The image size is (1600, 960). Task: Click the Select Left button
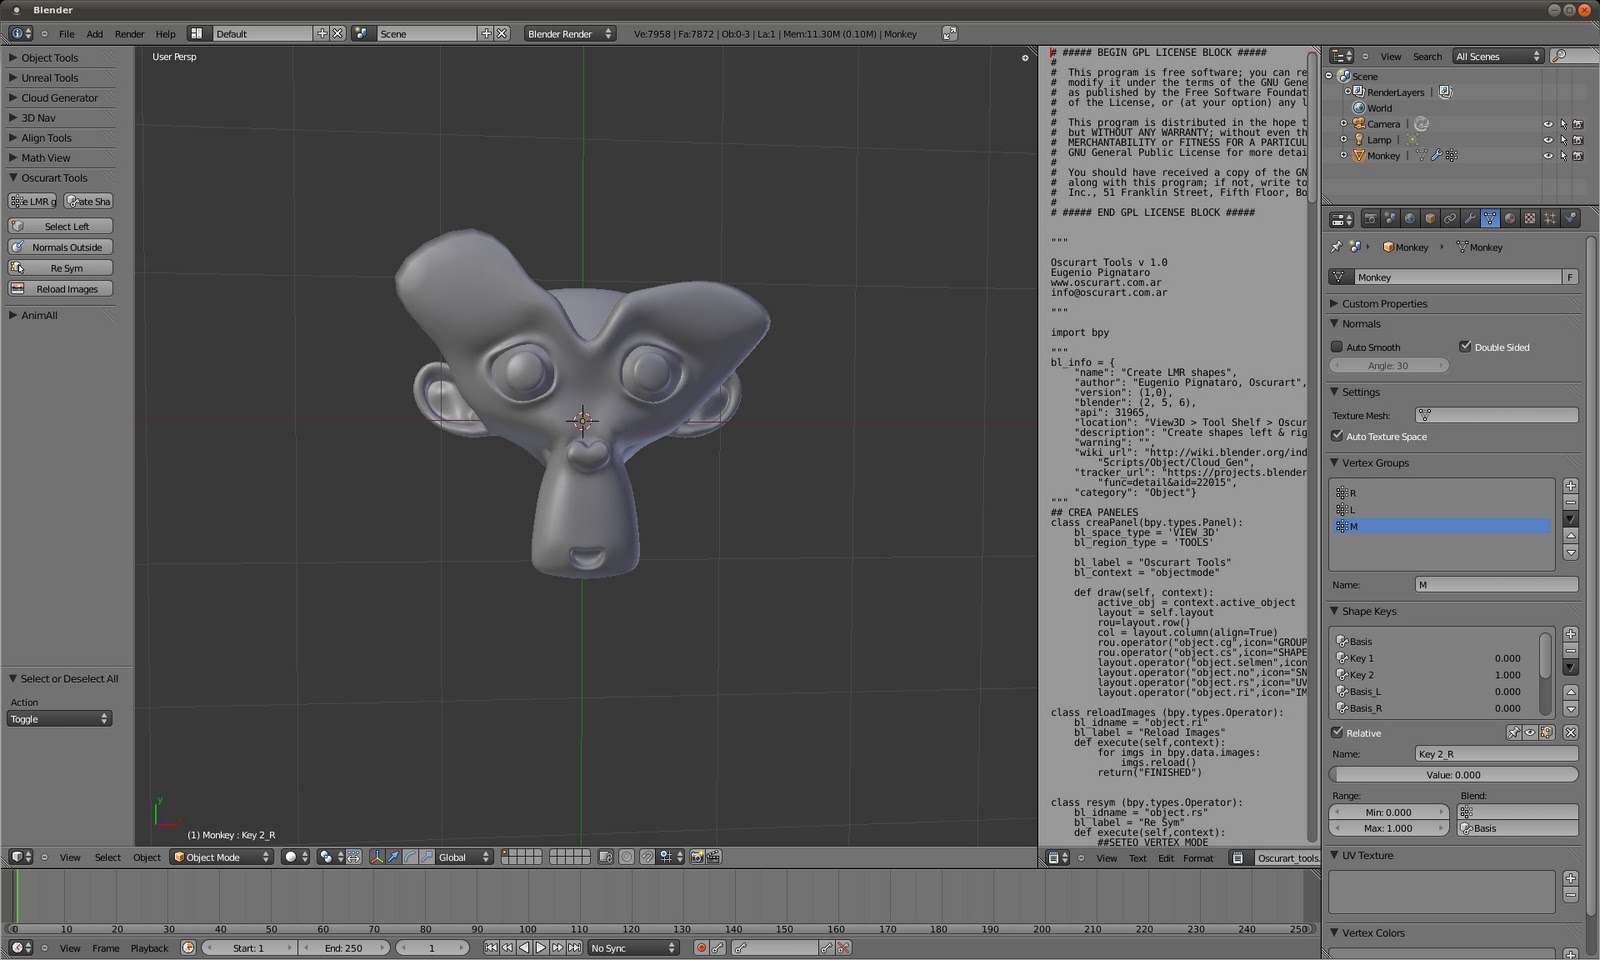tap(61, 226)
